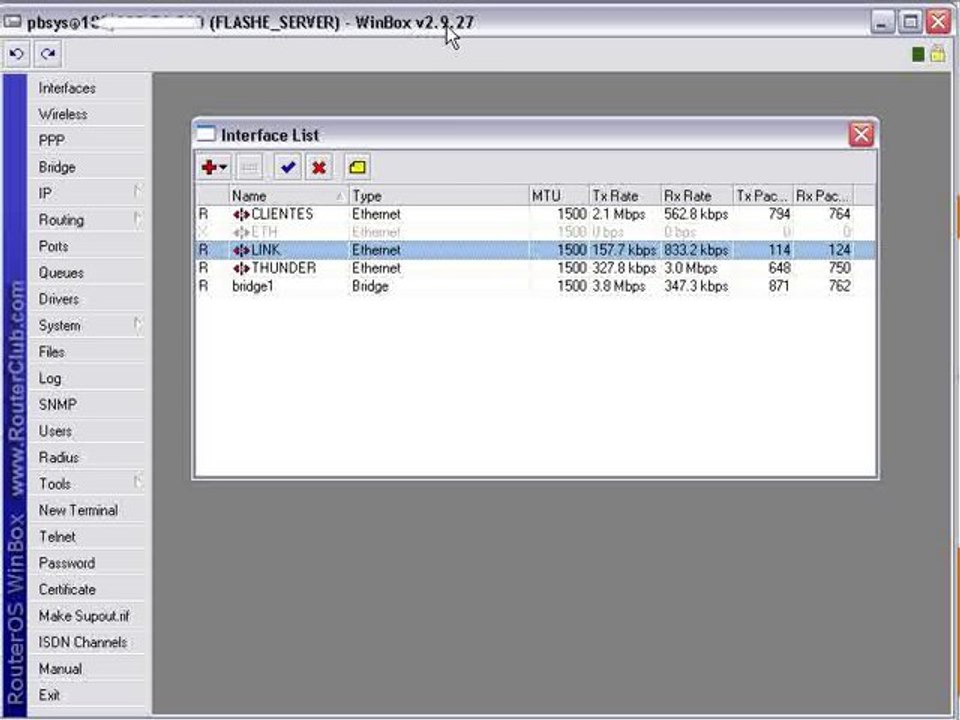
Task: Open the SNMP menu item
Action: [87, 404]
